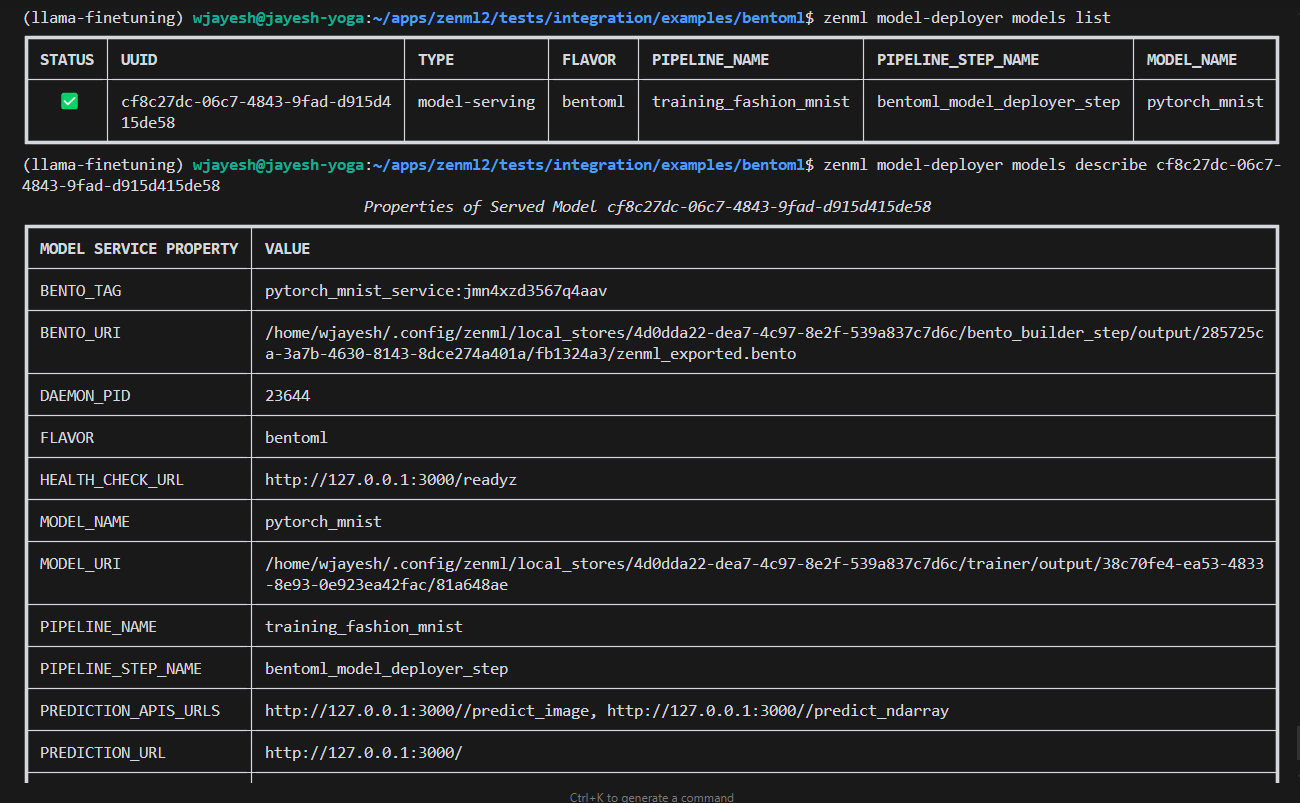Click the model-serving TYPE cell
The height and width of the screenshot is (803, 1300).
[476, 100]
